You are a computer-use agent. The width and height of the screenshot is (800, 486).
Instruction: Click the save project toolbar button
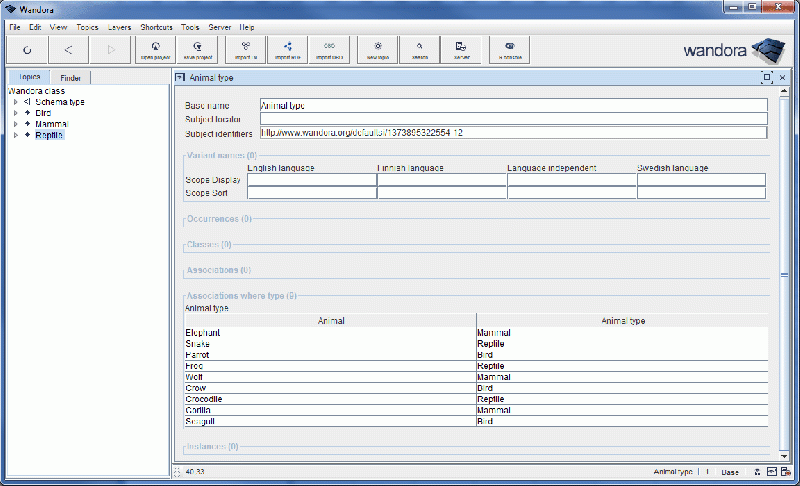click(x=197, y=49)
